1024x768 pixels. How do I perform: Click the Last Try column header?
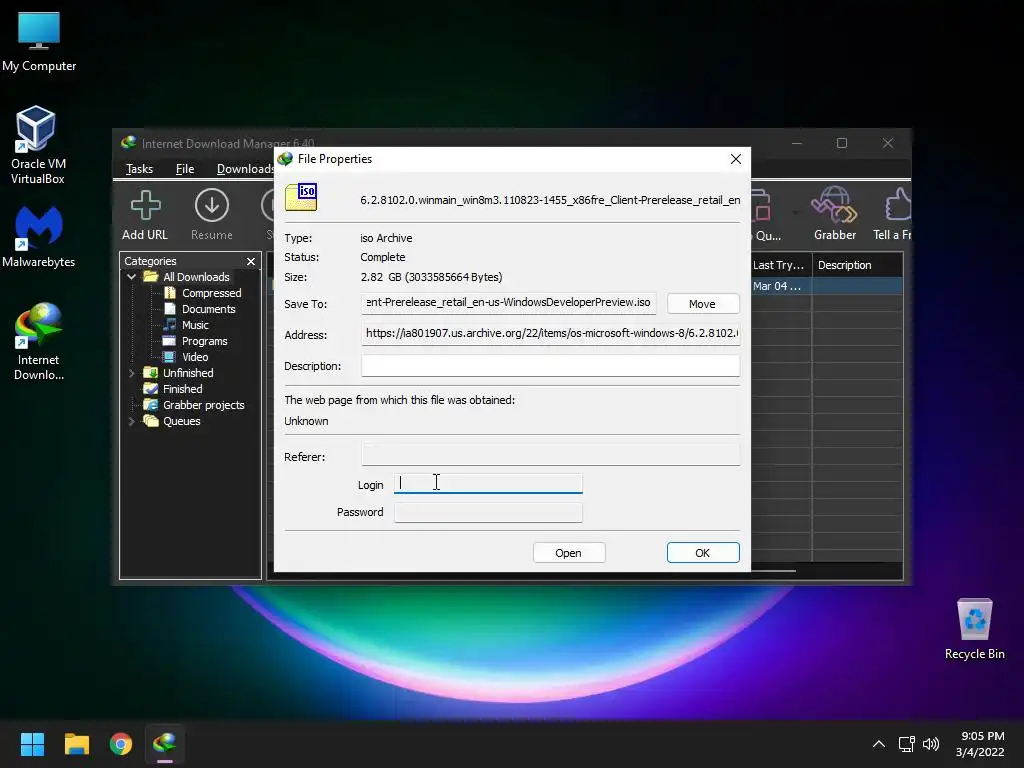coord(780,265)
